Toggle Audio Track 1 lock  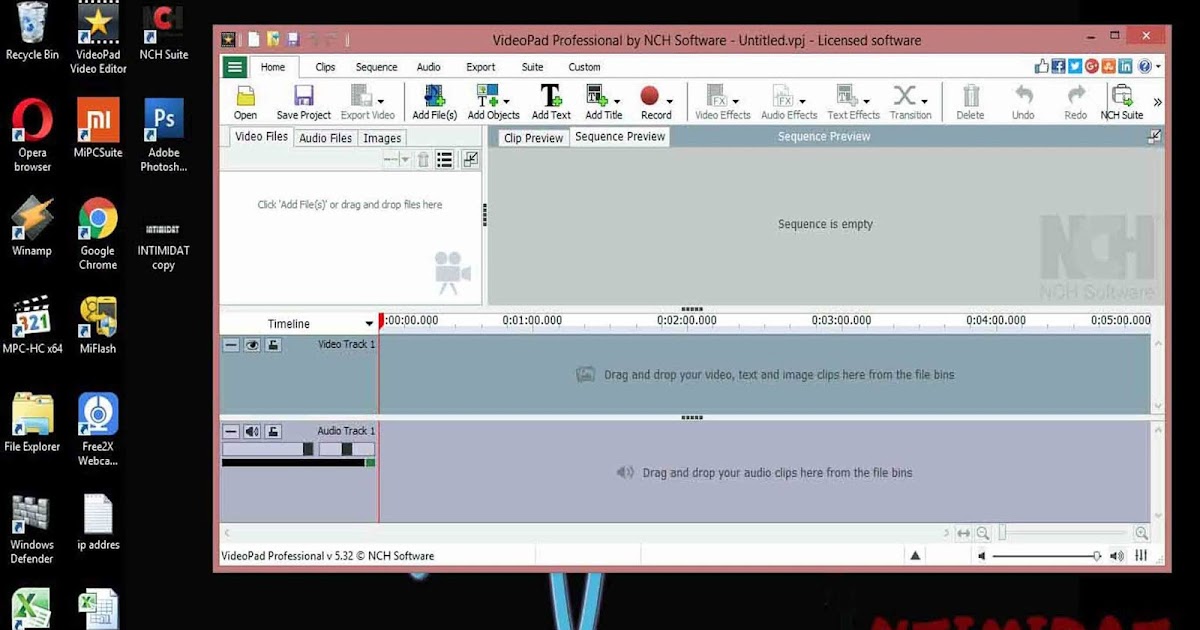click(x=273, y=432)
